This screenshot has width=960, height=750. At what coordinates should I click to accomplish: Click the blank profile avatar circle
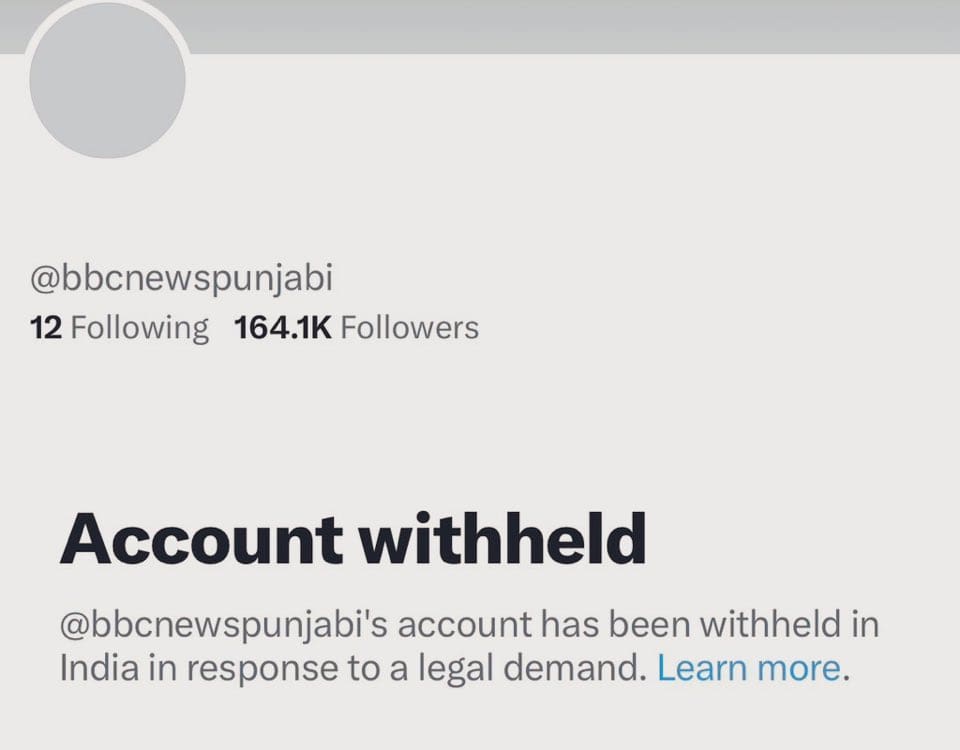coord(107,80)
